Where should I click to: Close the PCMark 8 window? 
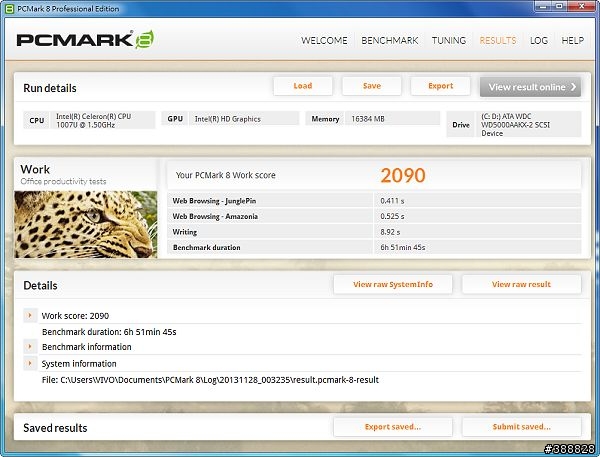581,6
